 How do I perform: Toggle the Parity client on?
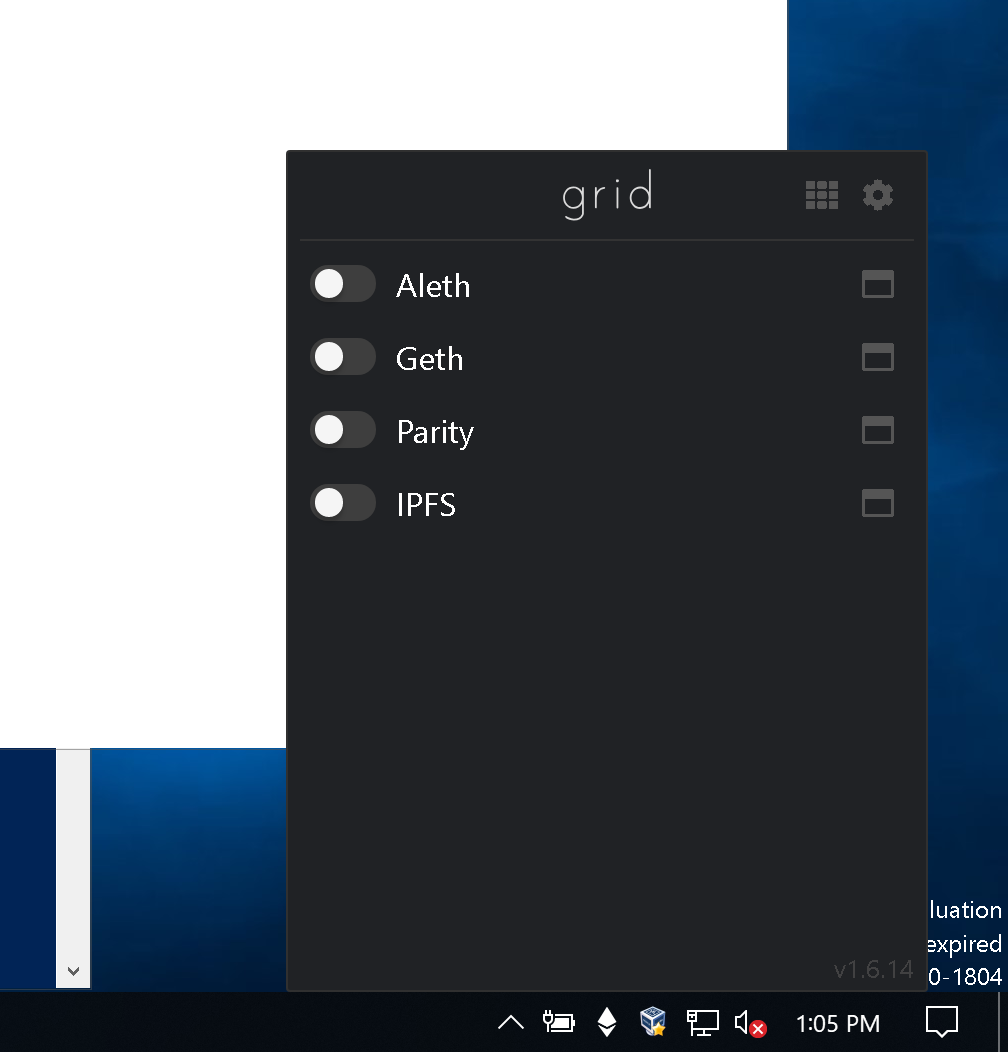343,430
